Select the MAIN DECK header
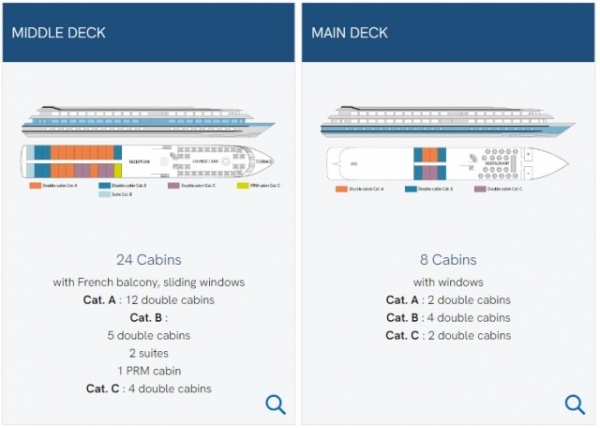Image resolution: width=600 pixels, height=428 pixels. [349, 33]
